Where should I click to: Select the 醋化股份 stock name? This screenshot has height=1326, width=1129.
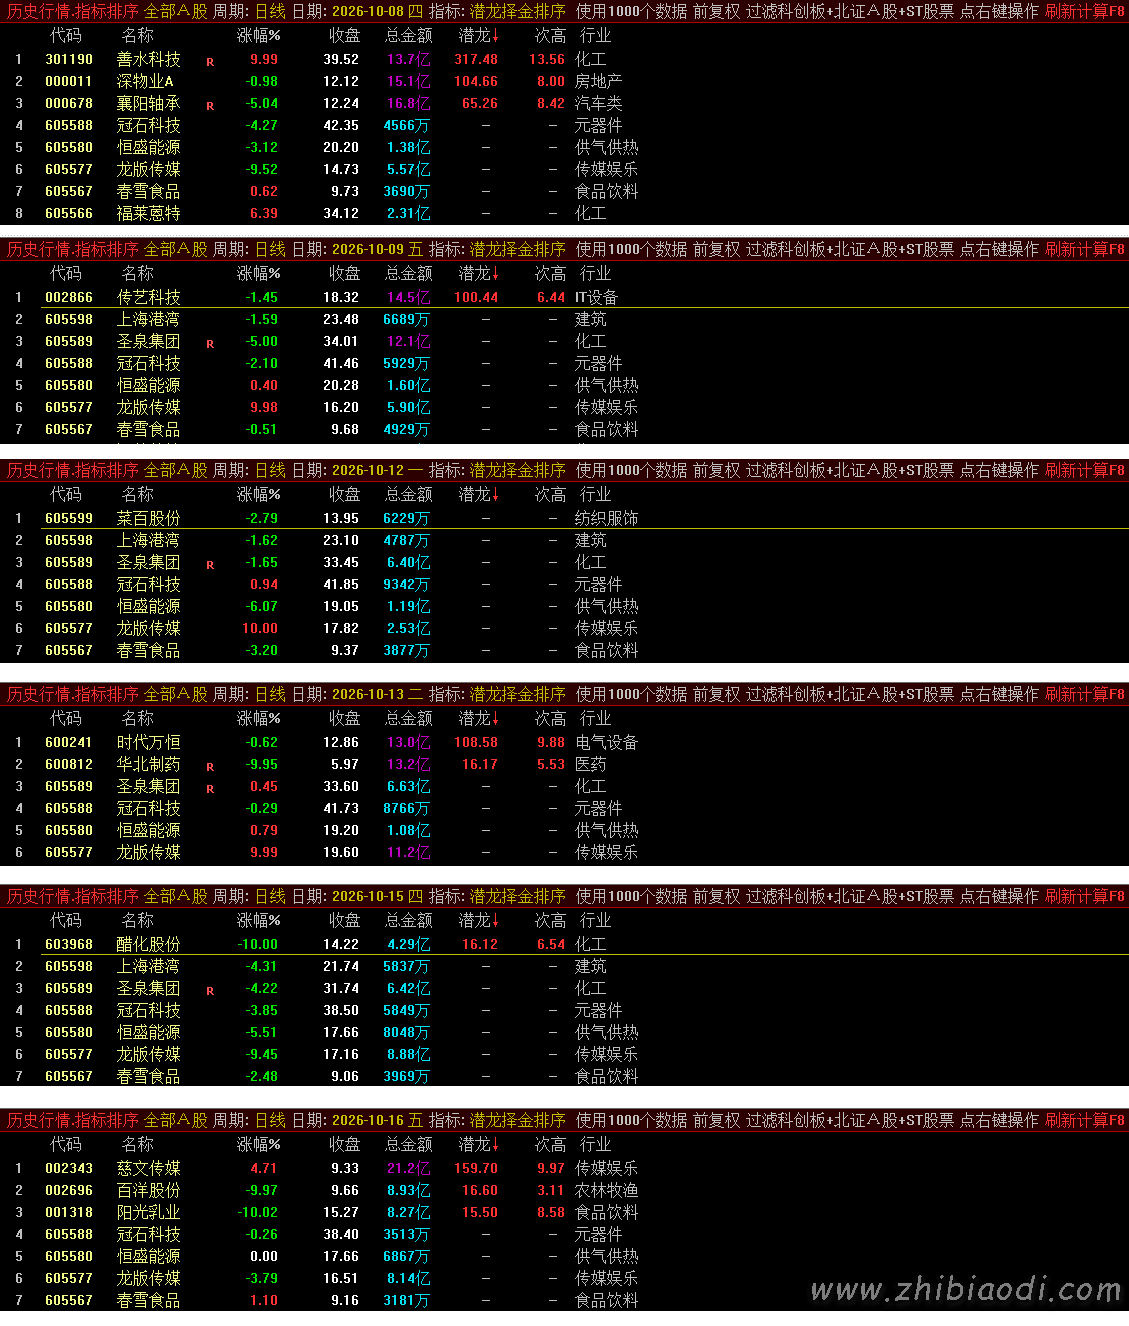coord(149,944)
